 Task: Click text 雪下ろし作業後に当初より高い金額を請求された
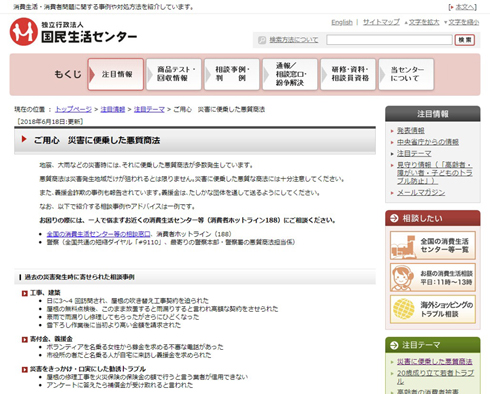tap(114, 325)
